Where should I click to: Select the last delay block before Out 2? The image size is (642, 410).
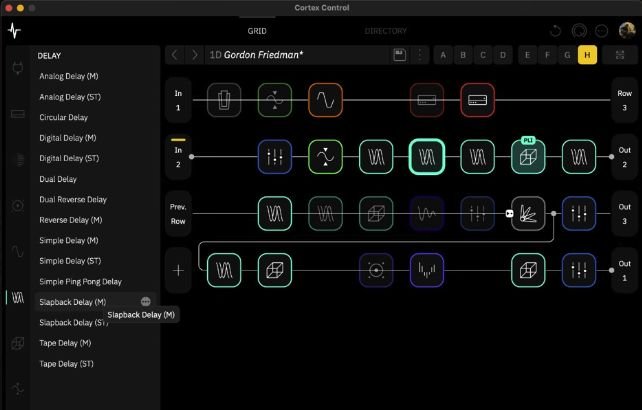click(579, 157)
